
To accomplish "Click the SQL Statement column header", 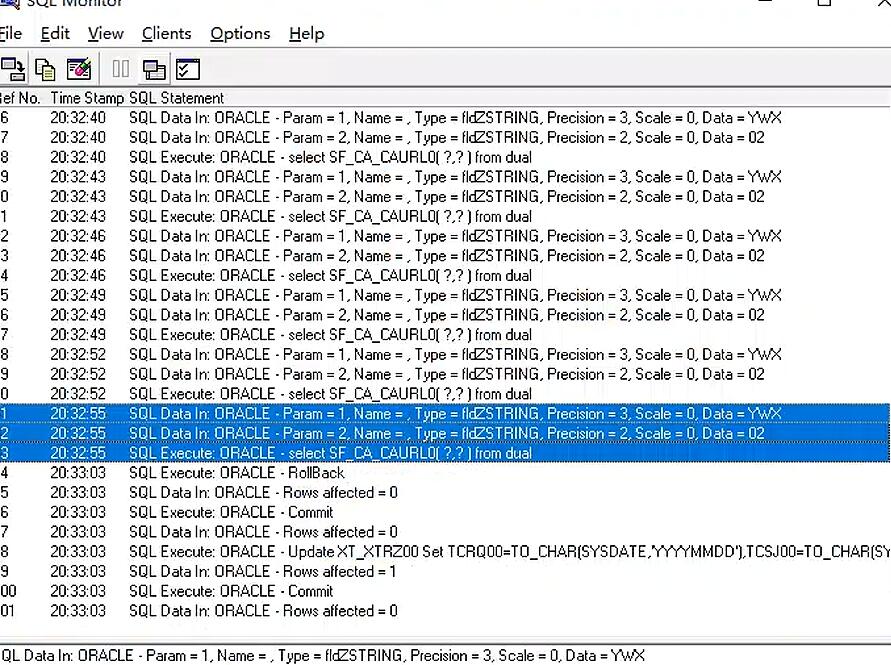I will pos(177,98).
